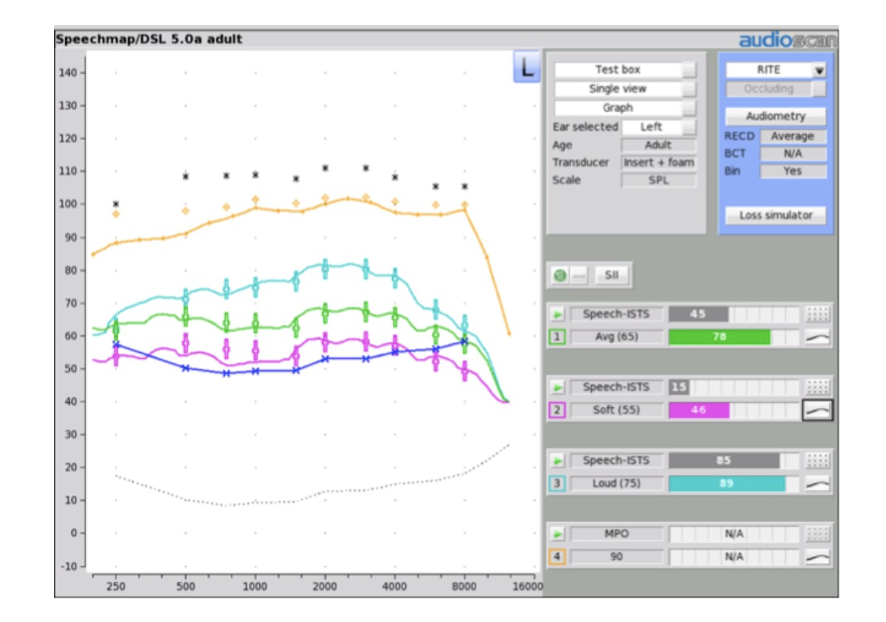Play the Speech-ISTS stimulus for test 1
Screen dimensions: 886x622
pyautogui.click(x=557, y=314)
